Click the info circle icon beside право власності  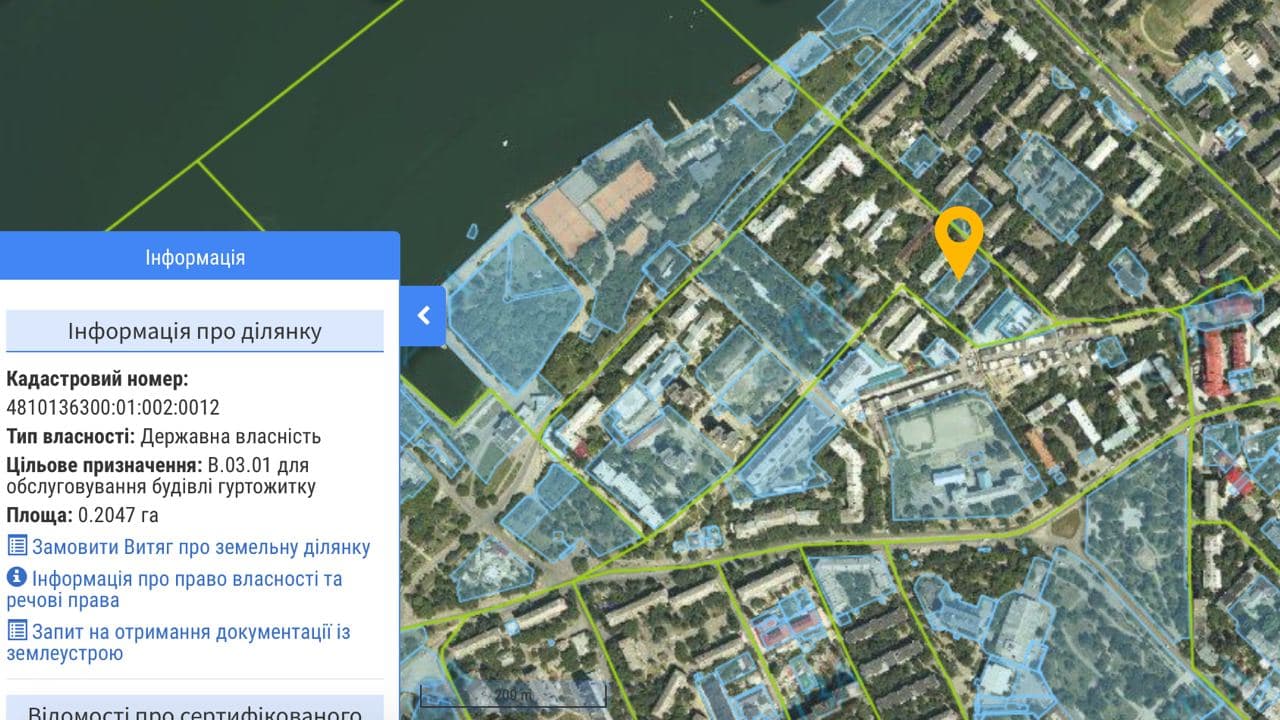click(x=17, y=578)
